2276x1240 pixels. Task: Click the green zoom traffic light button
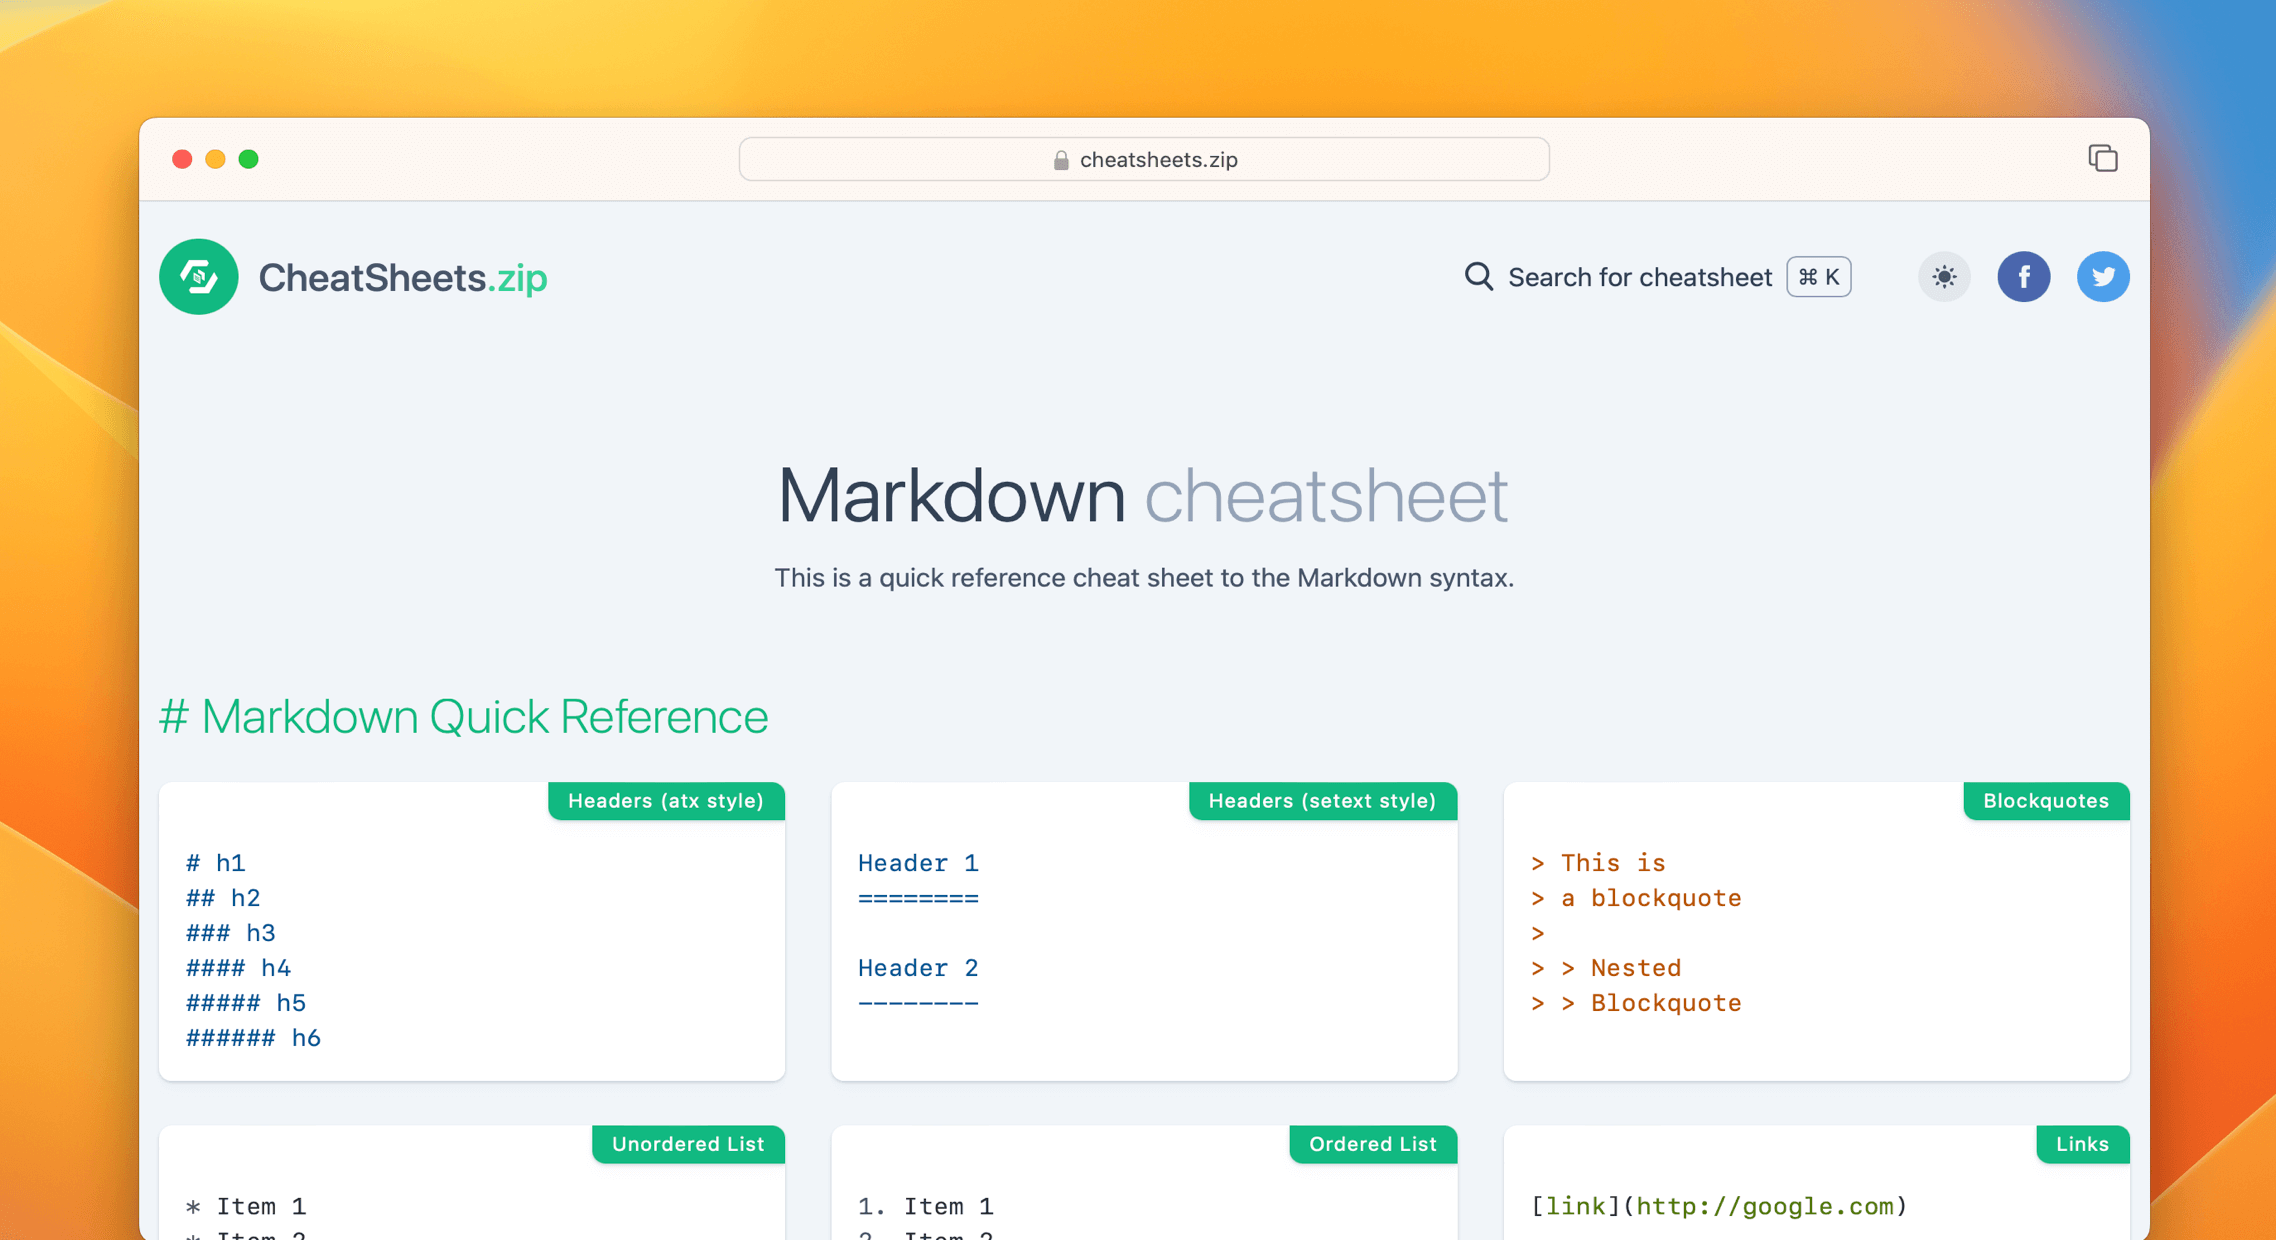pos(249,159)
